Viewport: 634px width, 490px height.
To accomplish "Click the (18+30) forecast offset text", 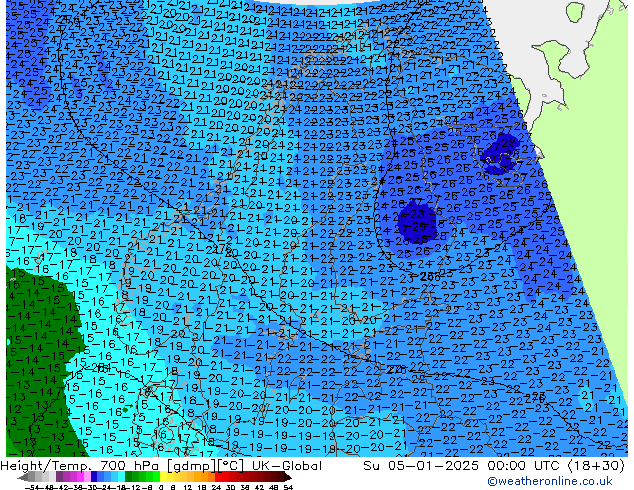I will [x=596, y=466].
